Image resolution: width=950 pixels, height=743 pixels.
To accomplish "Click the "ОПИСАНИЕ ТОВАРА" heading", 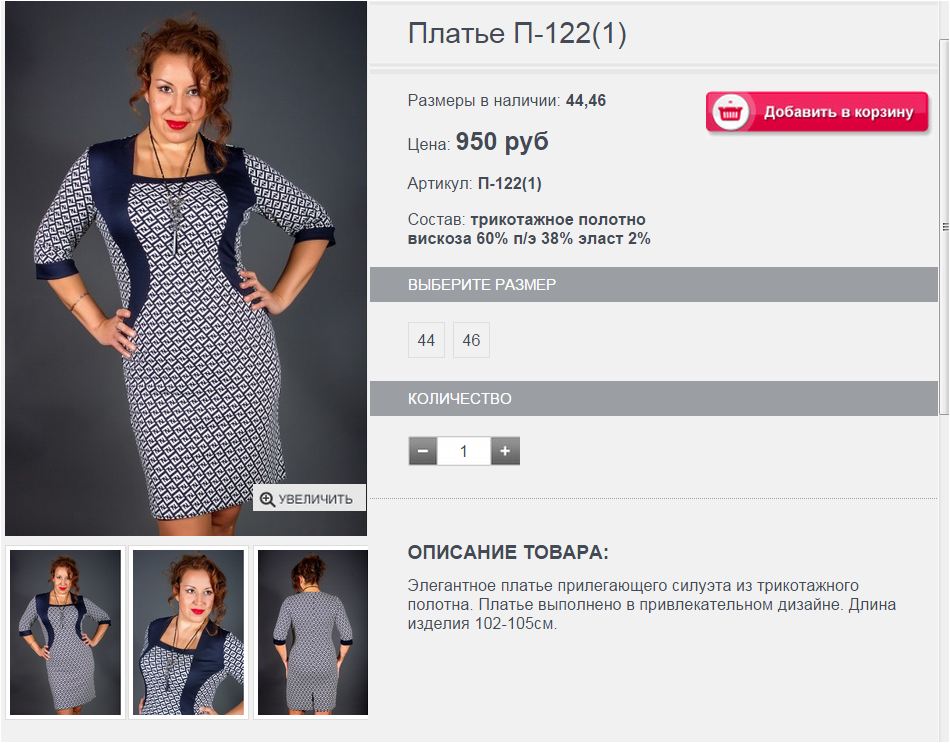I will click(508, 552).
